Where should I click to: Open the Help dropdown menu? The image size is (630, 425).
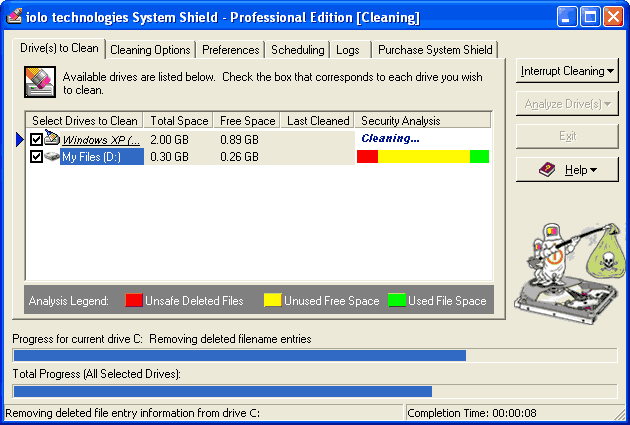[567, 170]
